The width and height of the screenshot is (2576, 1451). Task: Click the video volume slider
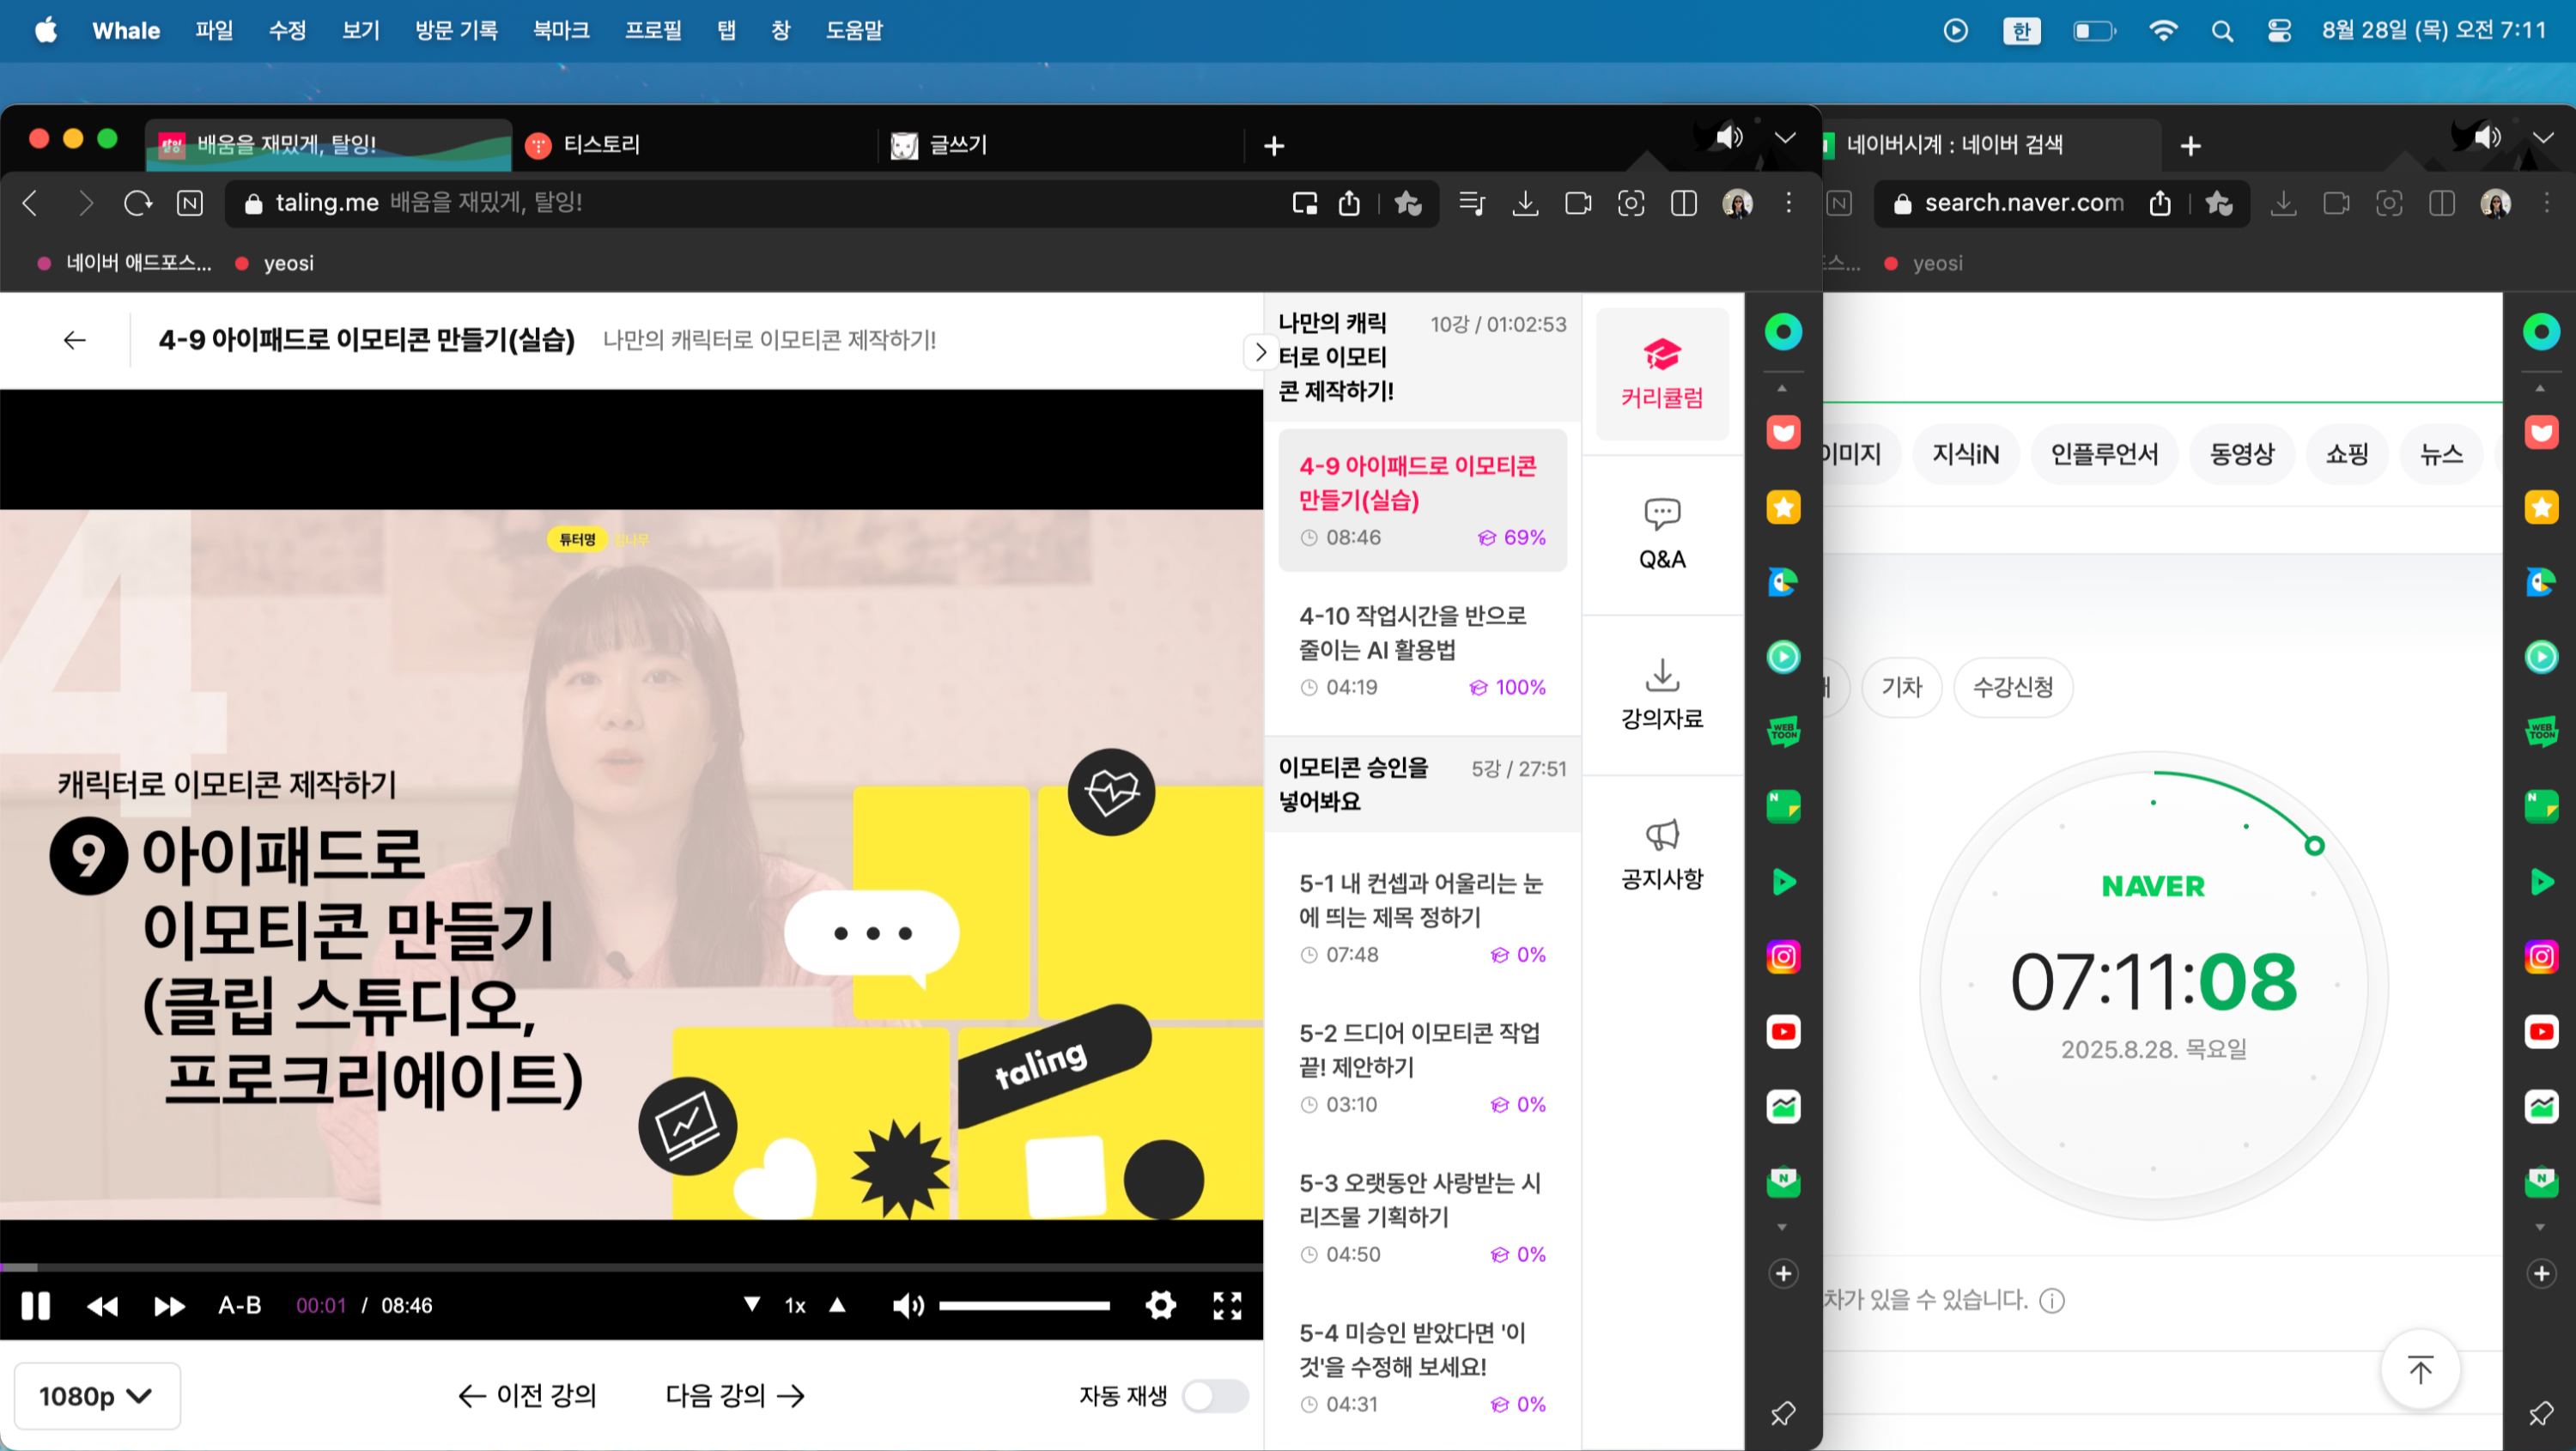click(1024, 1305)
